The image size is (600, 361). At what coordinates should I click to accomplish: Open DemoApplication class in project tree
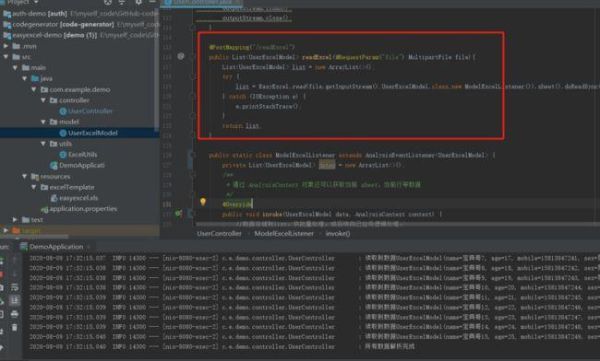[x=82, y=165]
